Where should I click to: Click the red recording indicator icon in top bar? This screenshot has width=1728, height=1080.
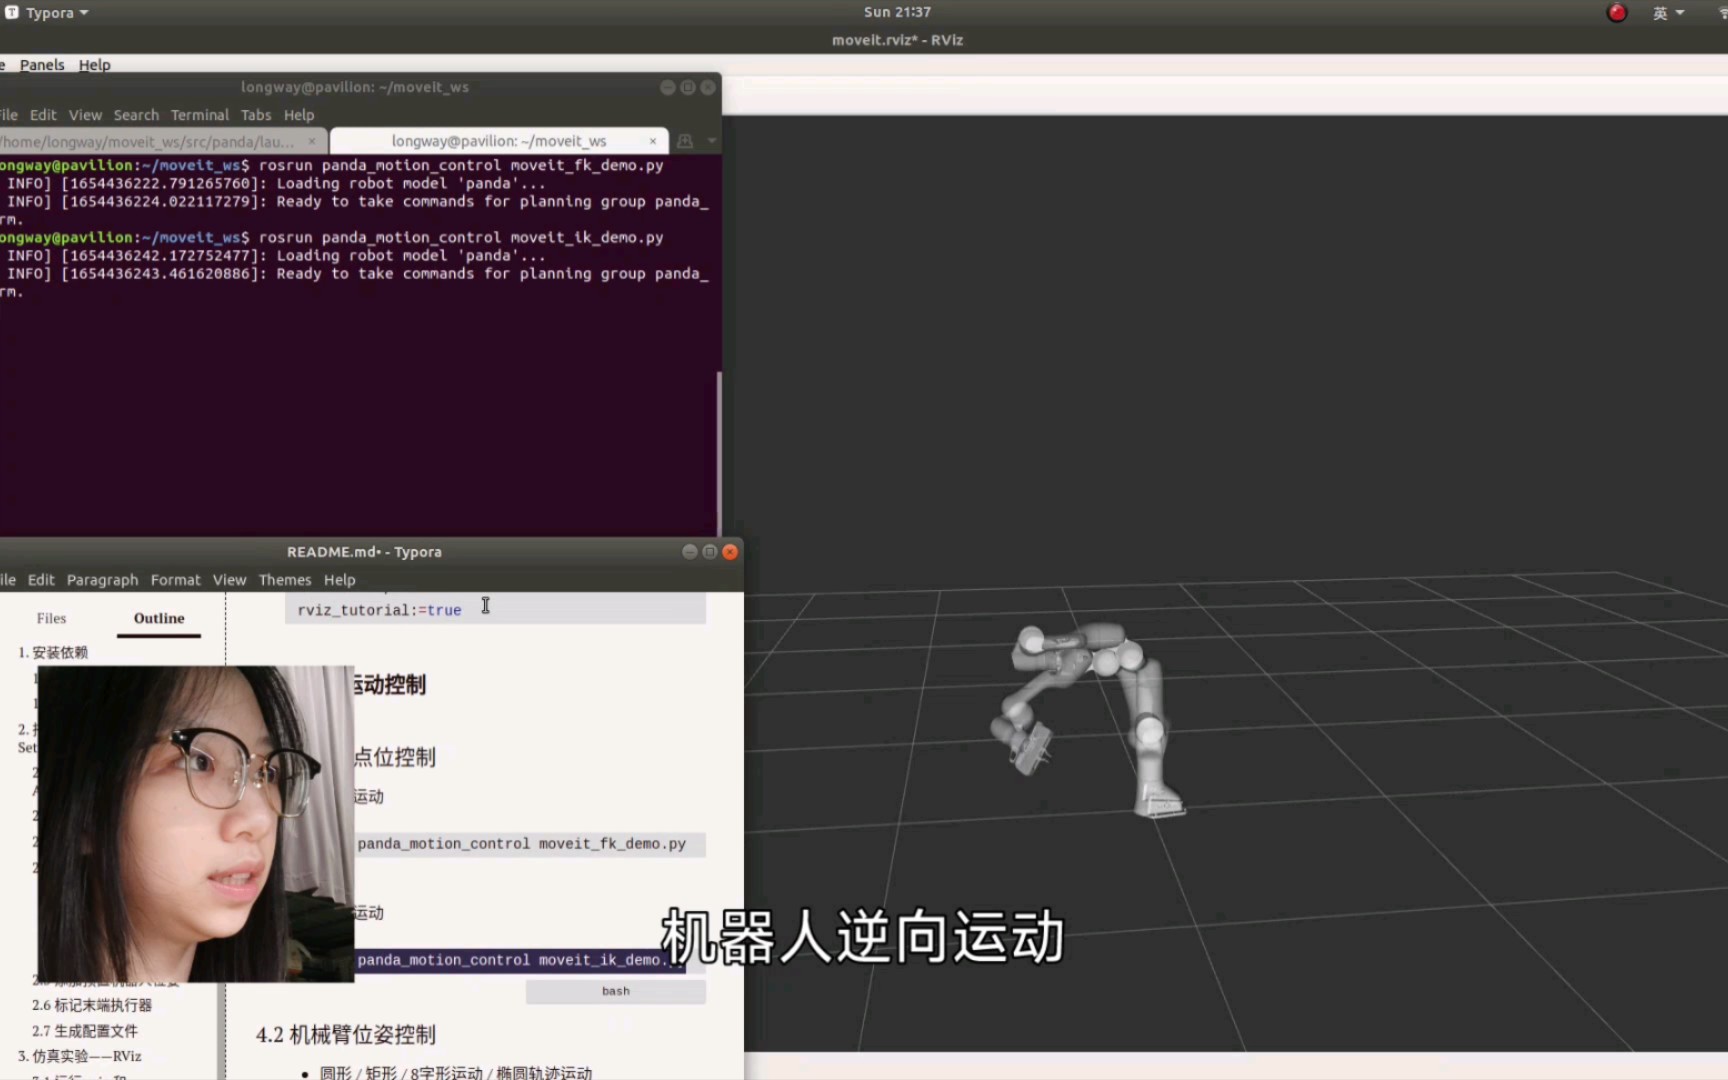click(x=1617, y=13)
